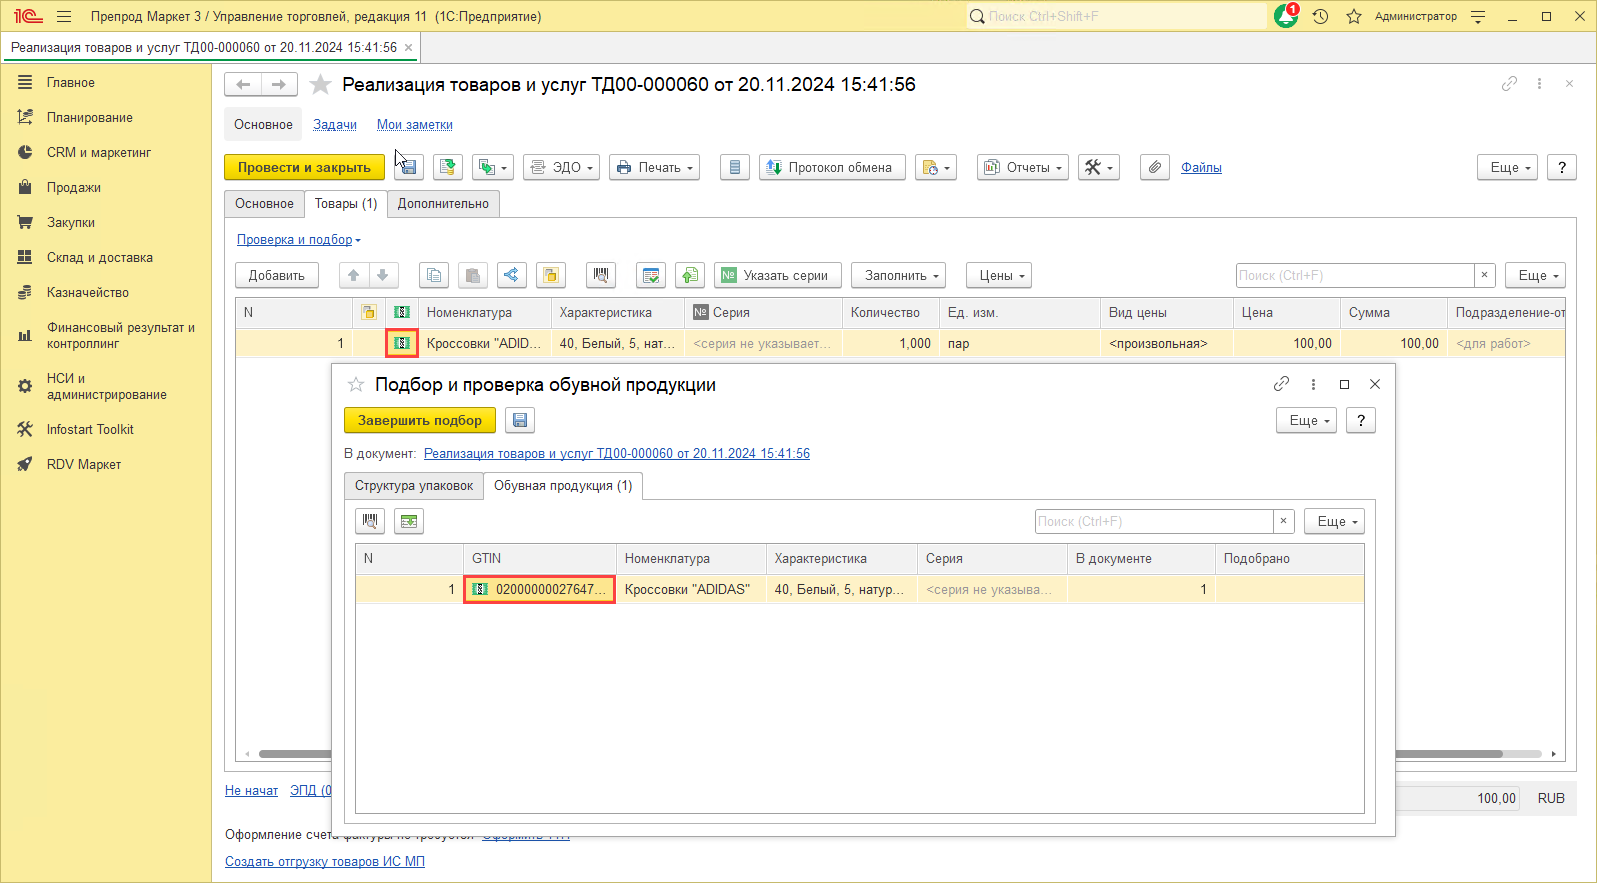Click the back arrow of the sales document
Screen dimensions: 1597x883
pos(243,85)
